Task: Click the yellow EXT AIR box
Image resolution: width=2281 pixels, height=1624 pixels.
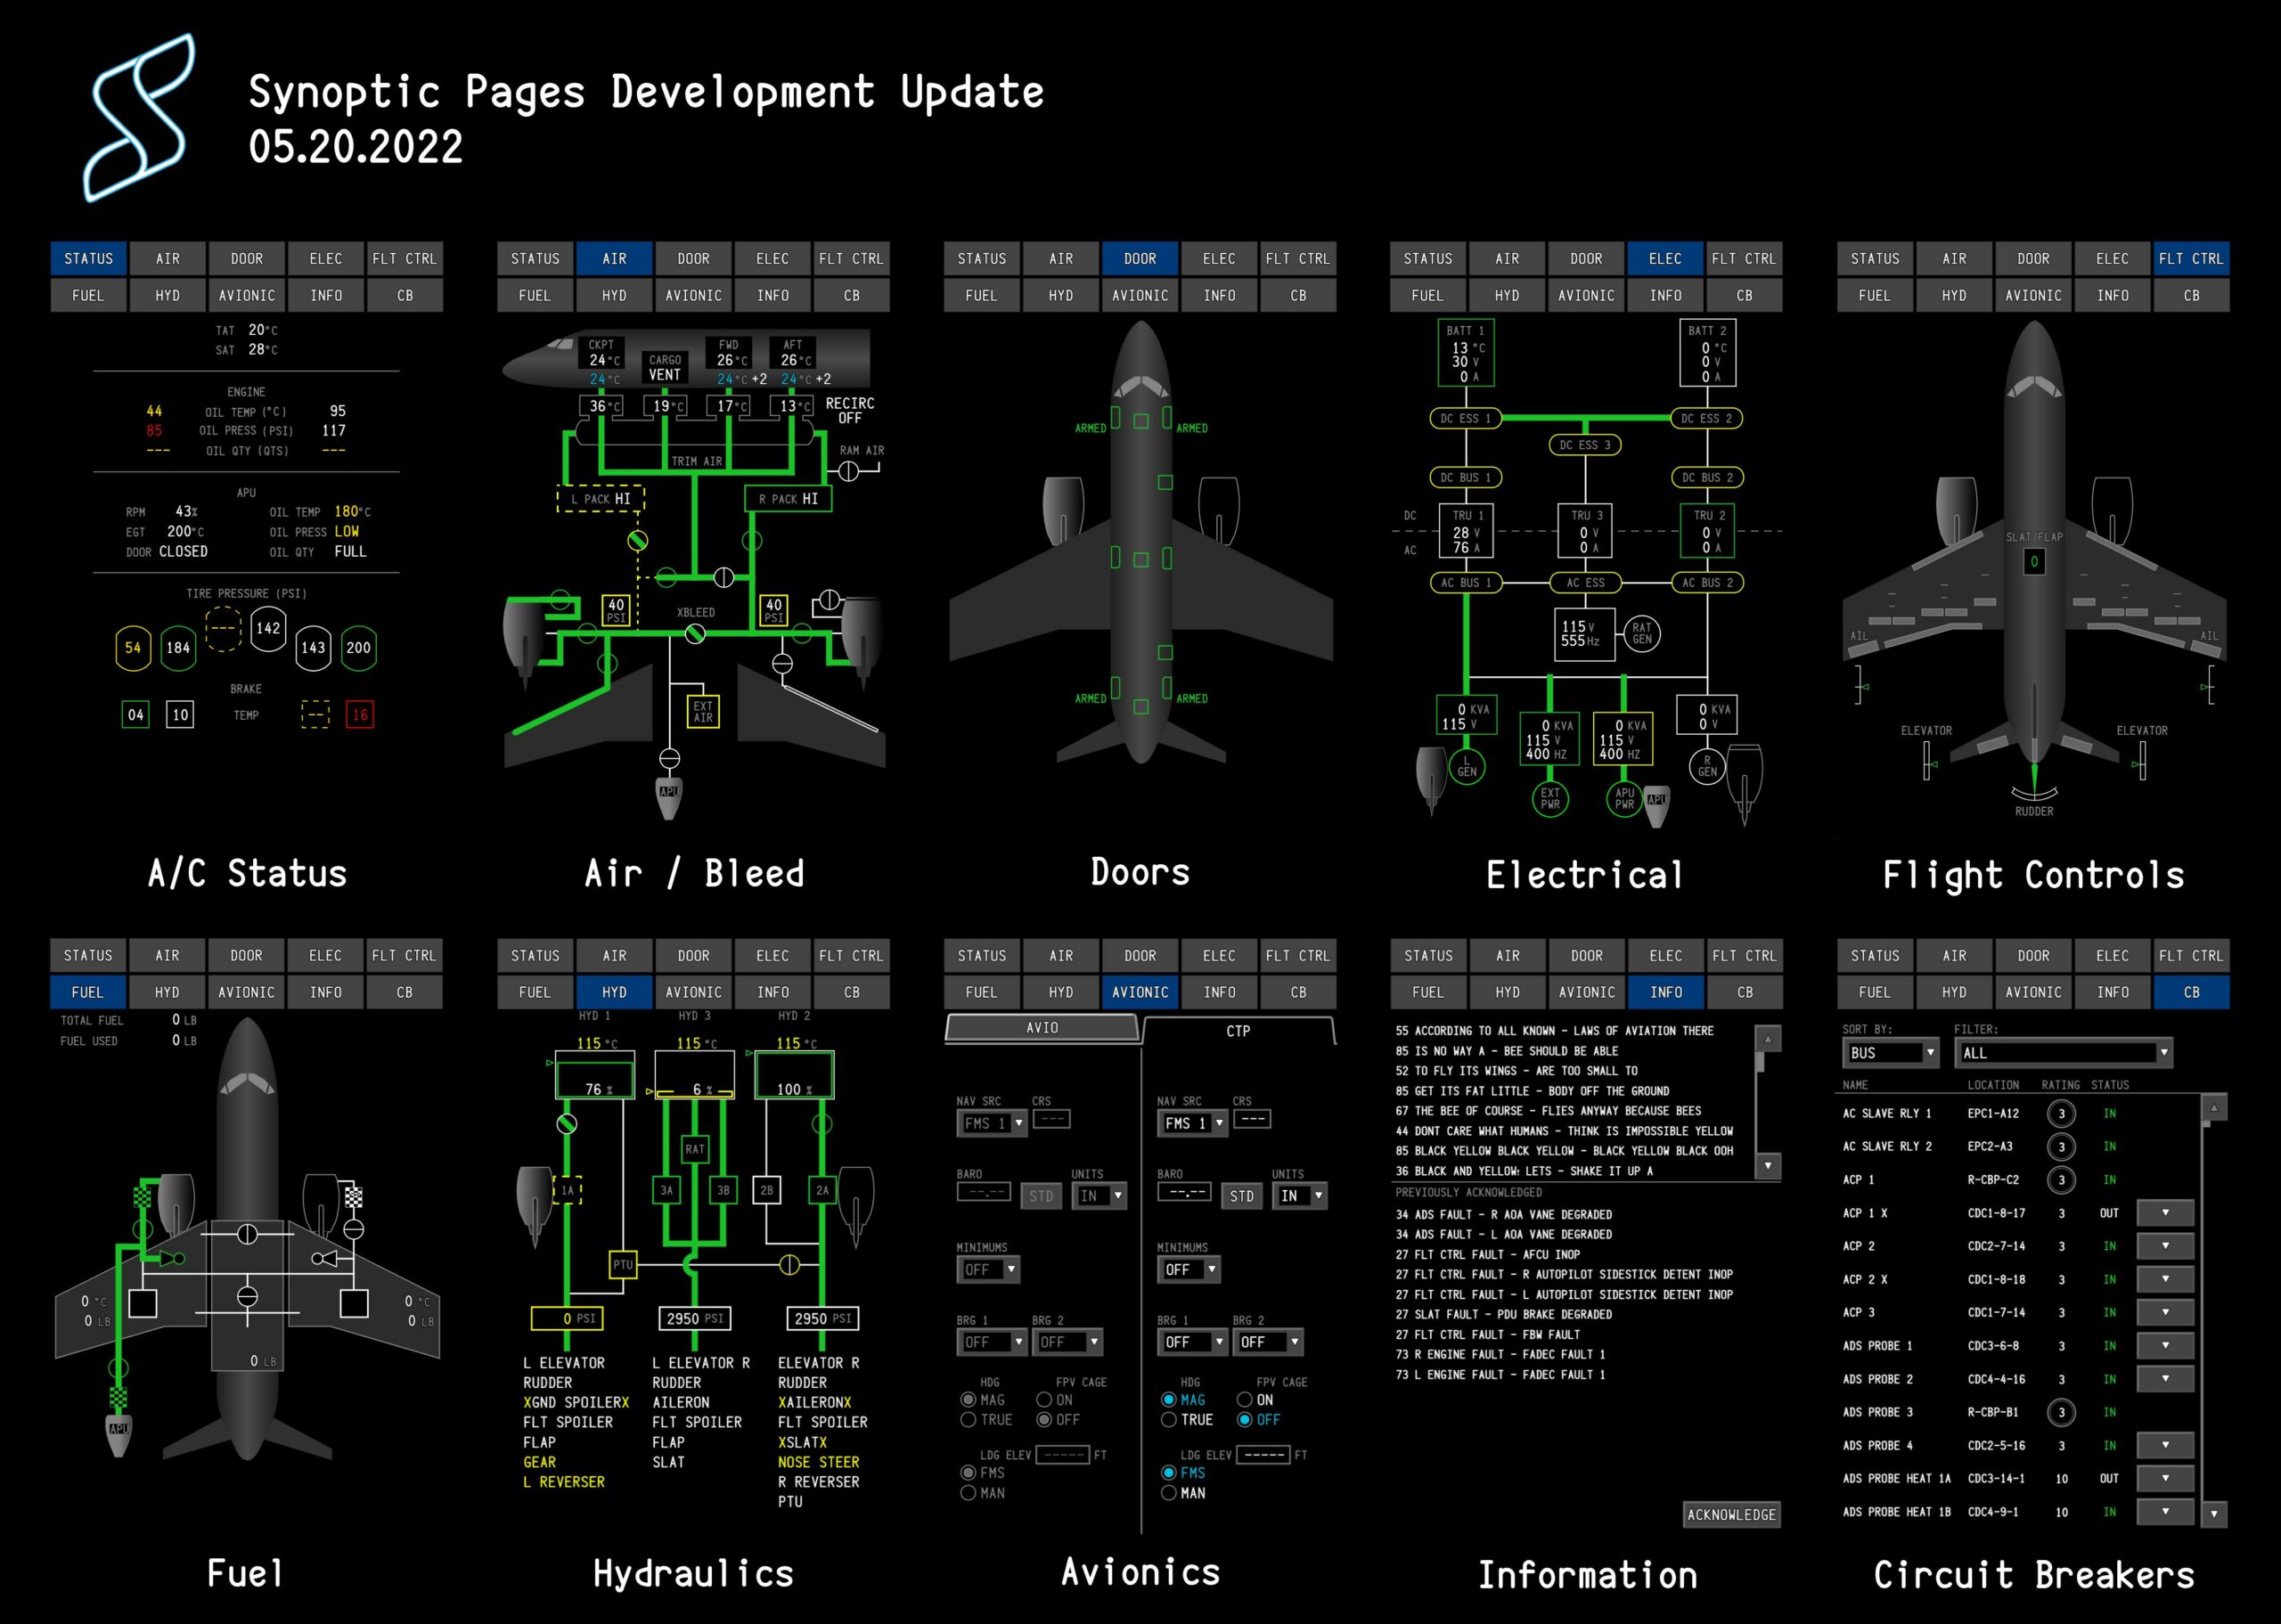Action: coord(703,711)
